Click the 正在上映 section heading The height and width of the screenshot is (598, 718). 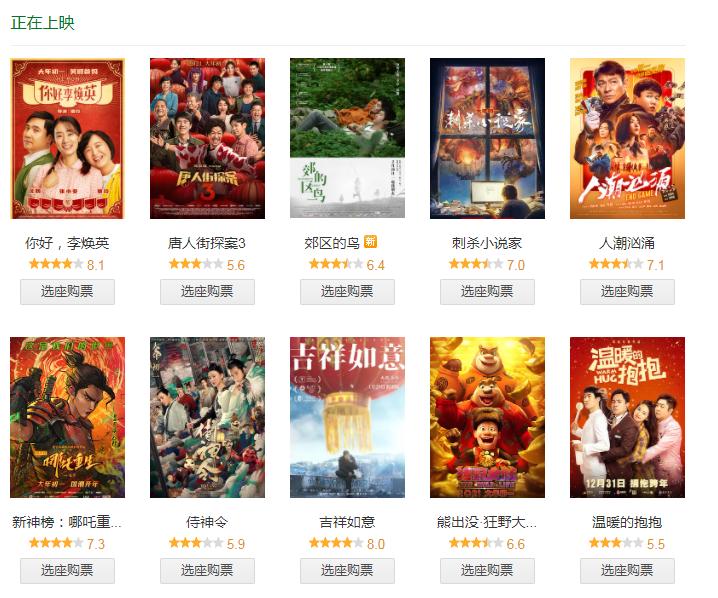coord(43,22)
